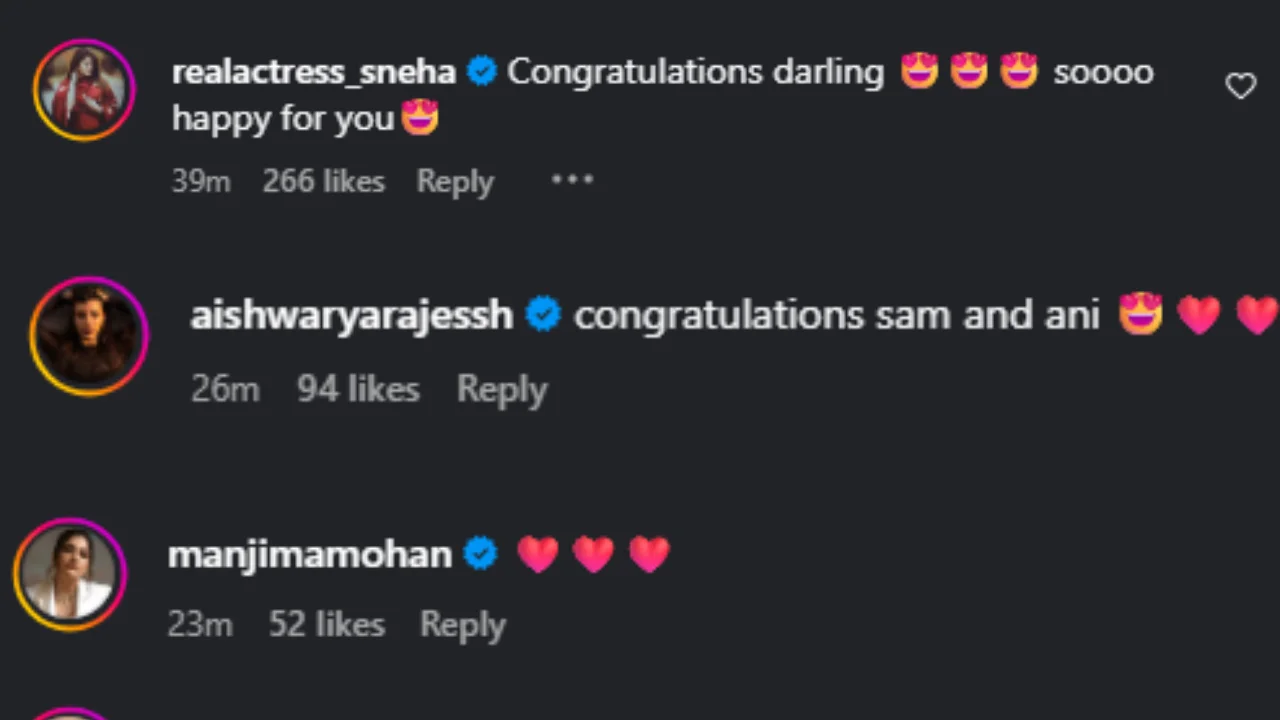Click the 23m timestamp on manjimamohan's comment
The width and height of the screenshot is (1280, 720).
pos(200,624)
